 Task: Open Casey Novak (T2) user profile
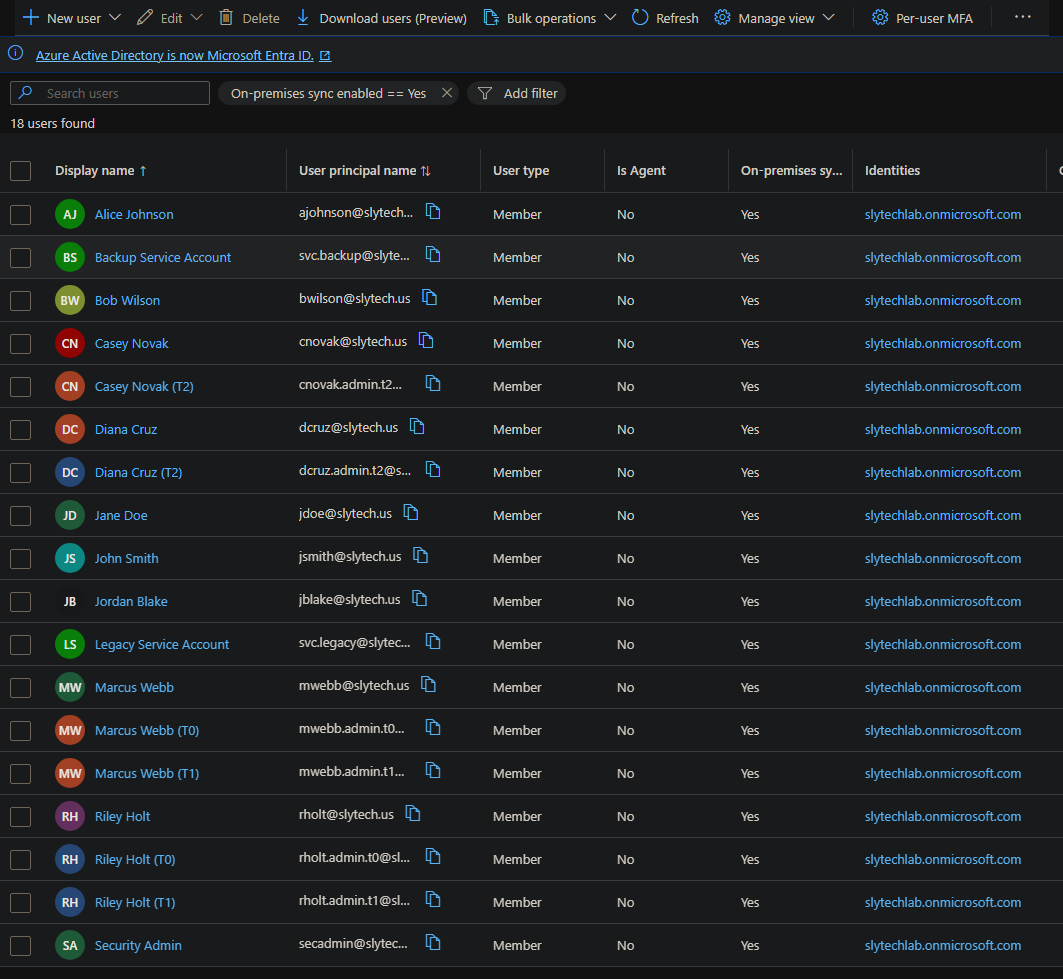click(x=144, y=386)
